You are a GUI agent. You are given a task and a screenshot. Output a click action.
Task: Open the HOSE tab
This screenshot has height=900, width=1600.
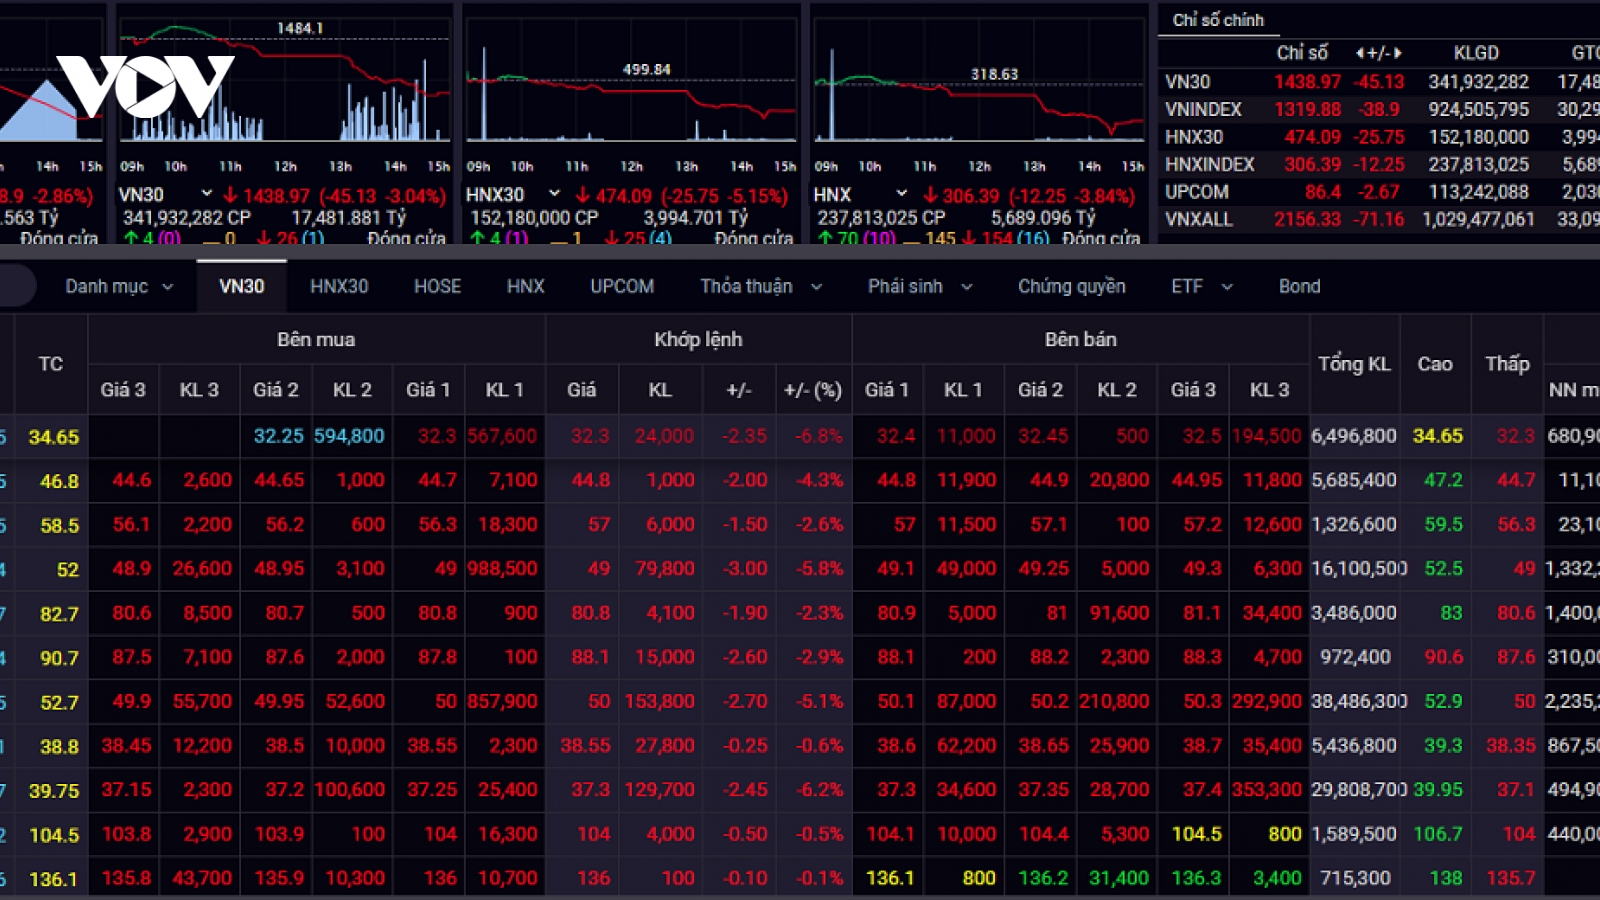point(437,286)
